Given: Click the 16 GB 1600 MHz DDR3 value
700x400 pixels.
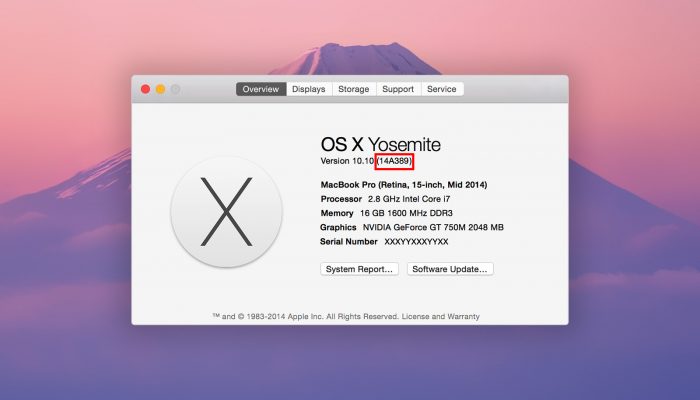Looking at the screenshot, I should pyautogui.click(x=406, y=213).
